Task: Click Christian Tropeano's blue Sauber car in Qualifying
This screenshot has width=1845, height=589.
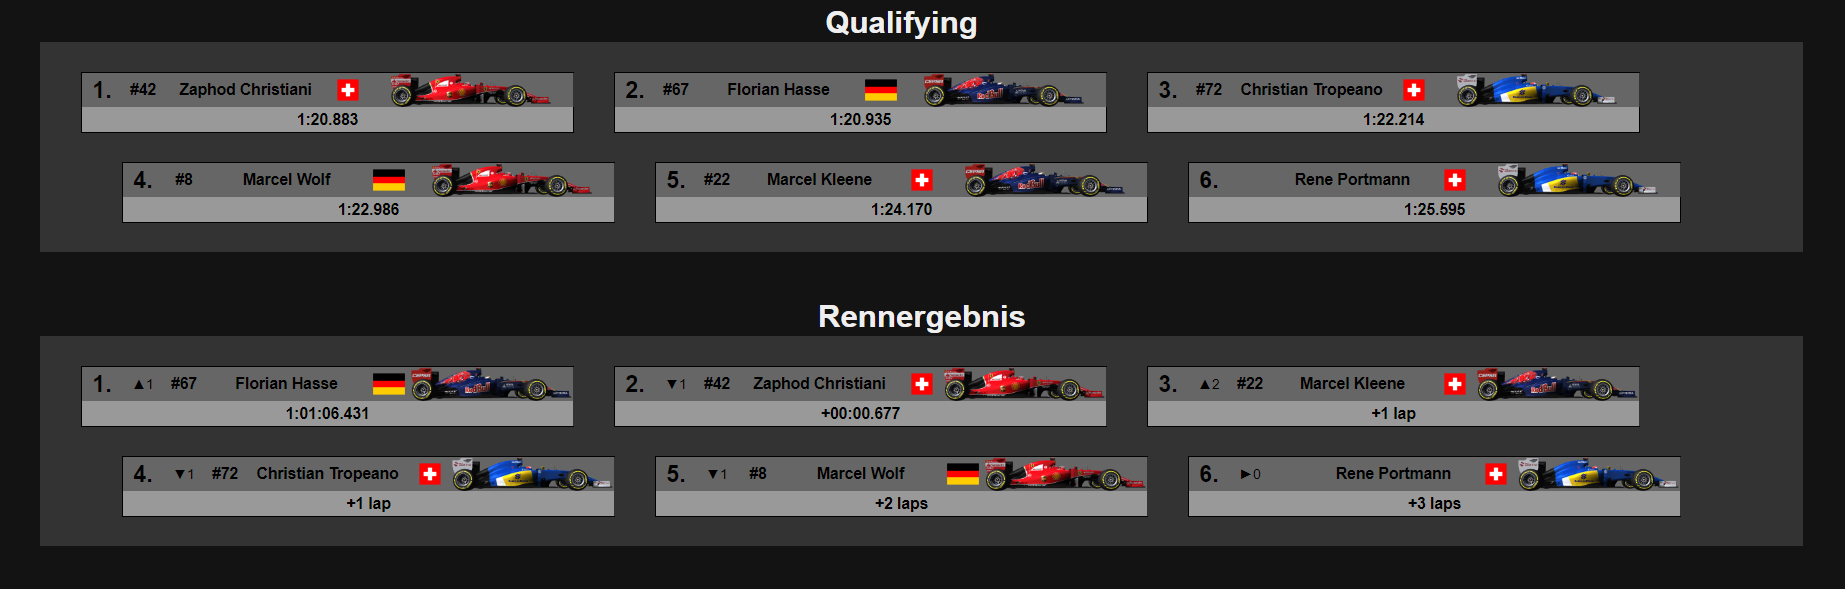Action: pyautogui.click(x=1536, y=90)
